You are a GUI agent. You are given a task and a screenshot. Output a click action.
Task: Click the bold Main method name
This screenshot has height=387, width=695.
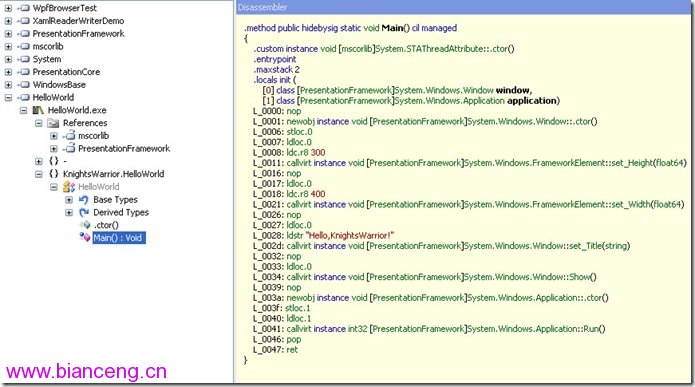coord(392,28)
